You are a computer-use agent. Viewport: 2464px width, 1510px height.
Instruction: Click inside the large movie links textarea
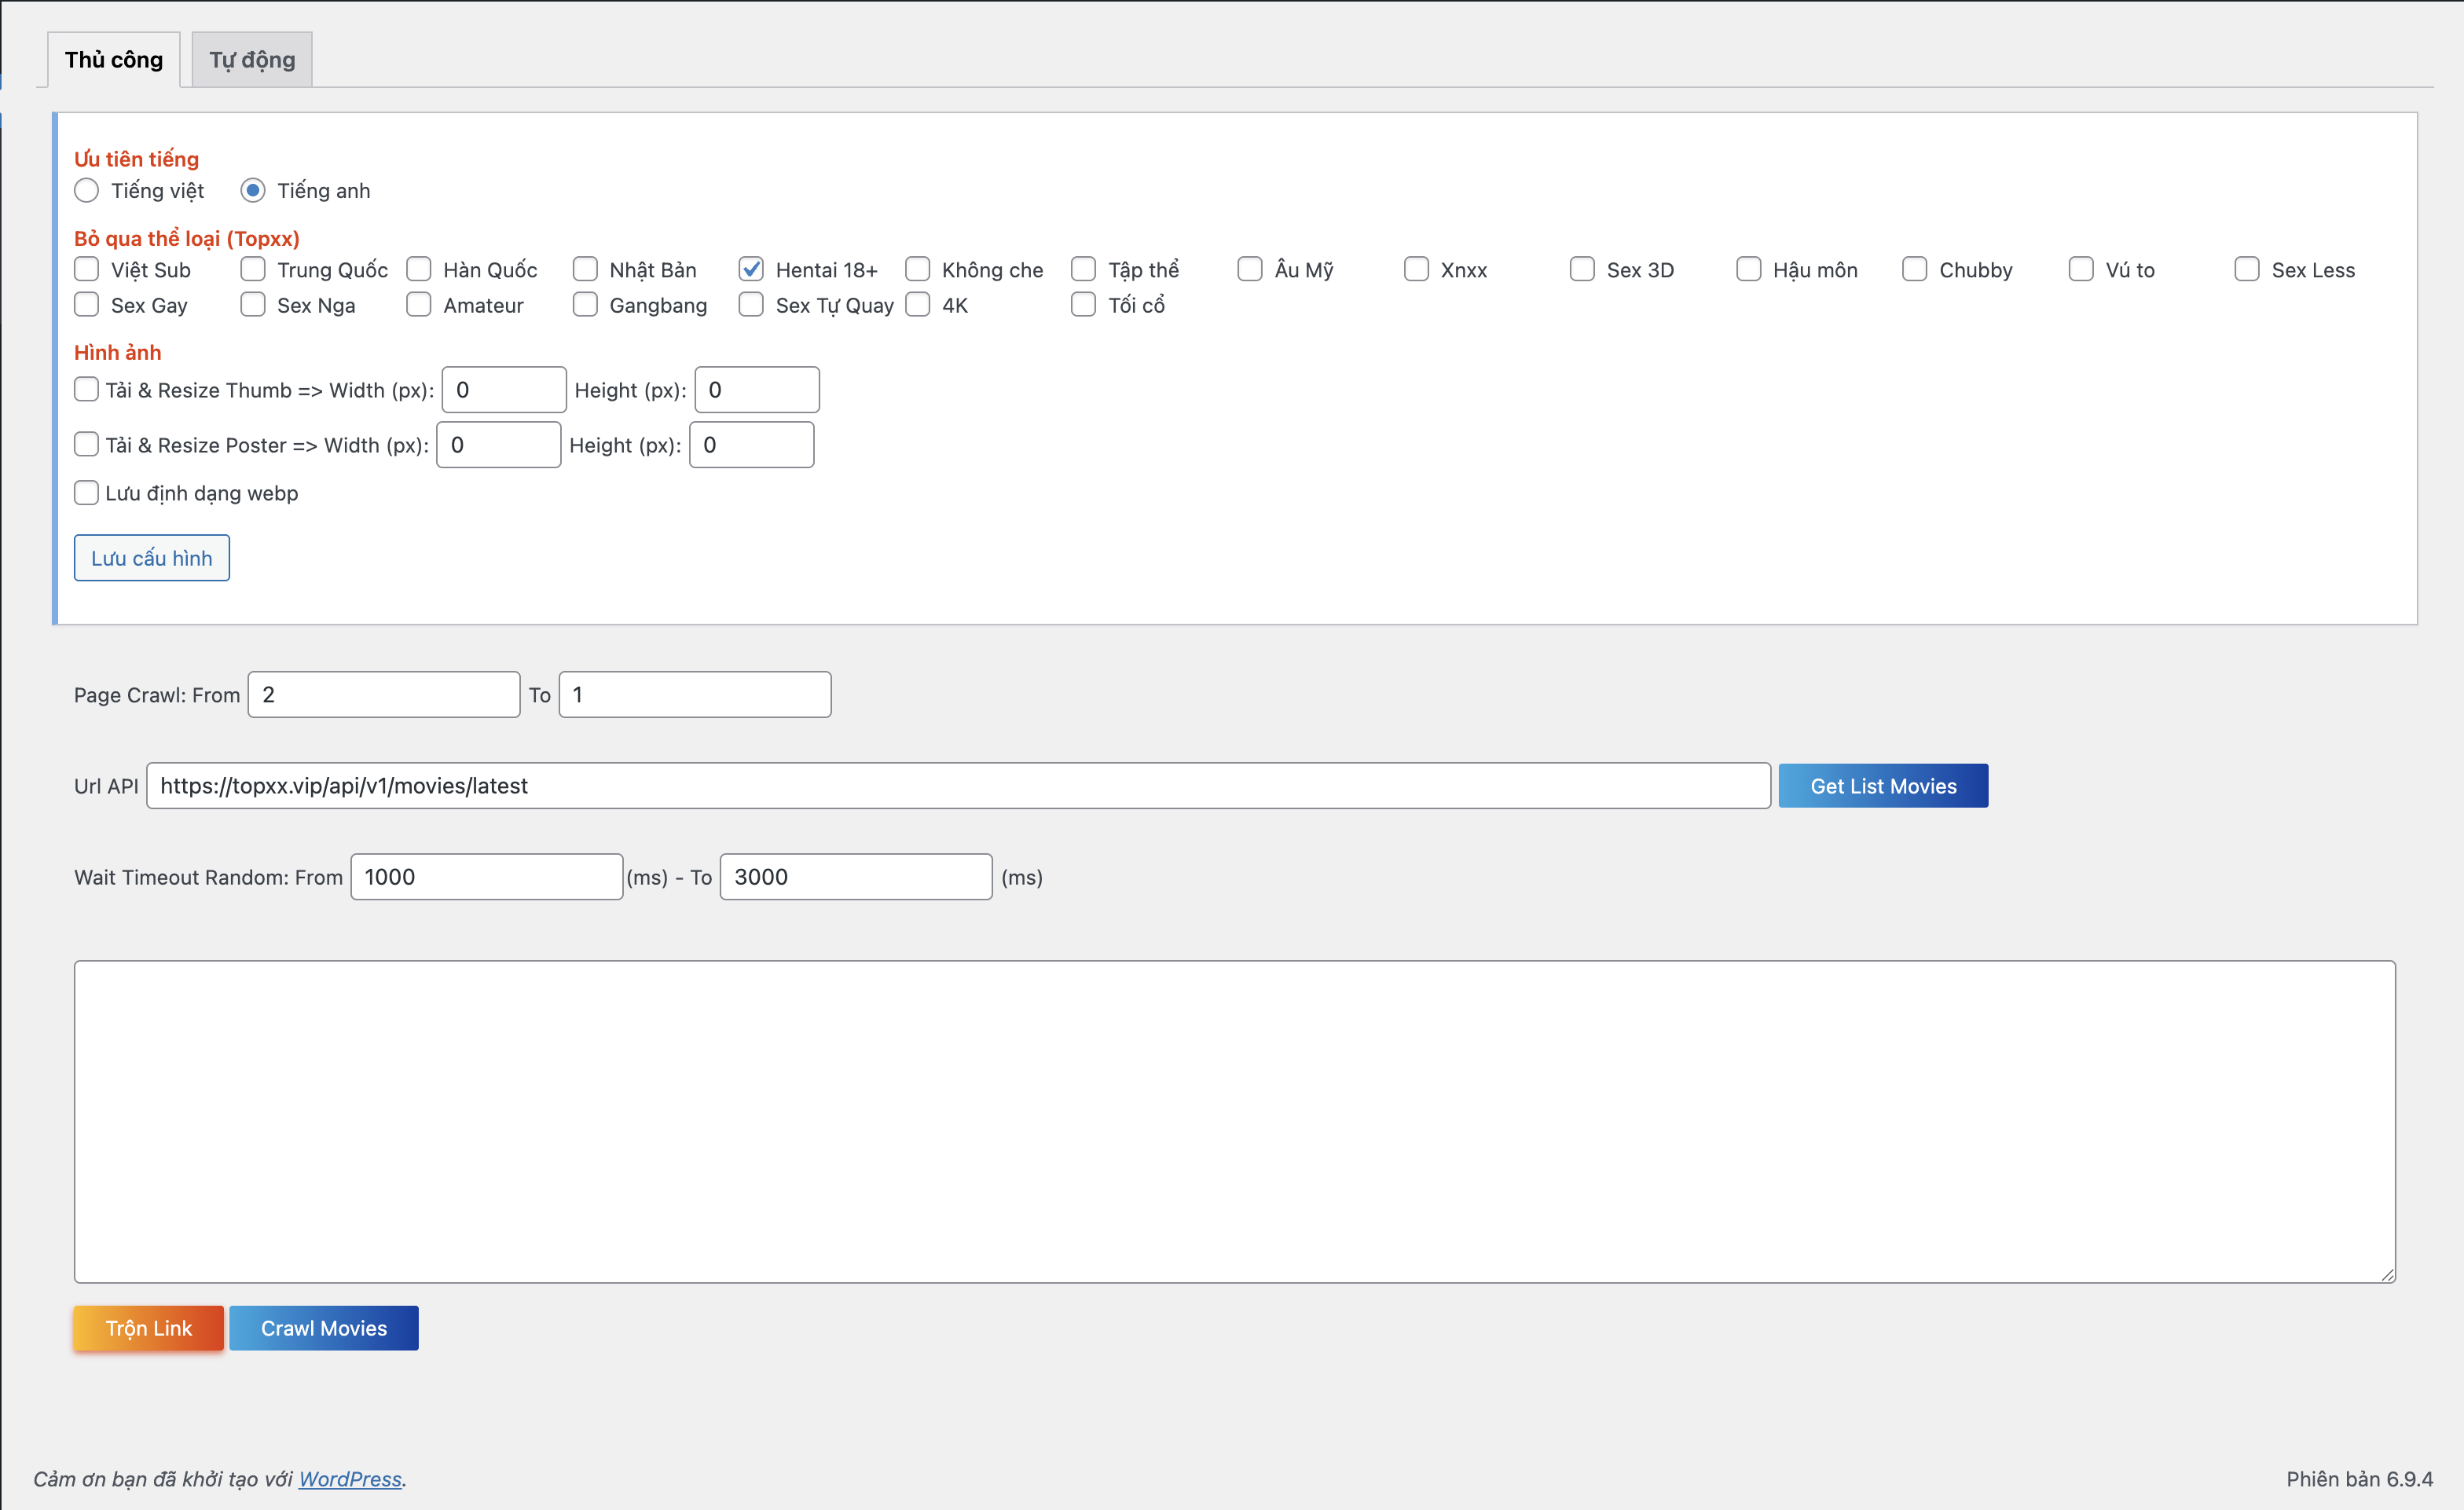[x=1235, y=1122]
